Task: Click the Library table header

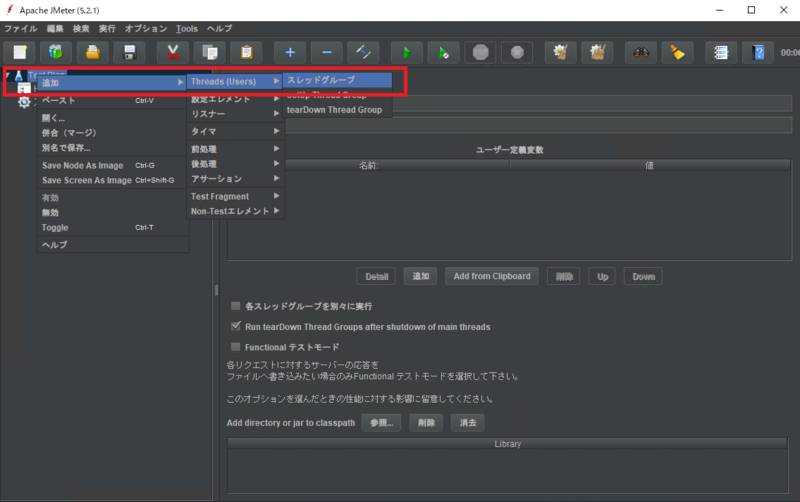Action: coord(508,444)
